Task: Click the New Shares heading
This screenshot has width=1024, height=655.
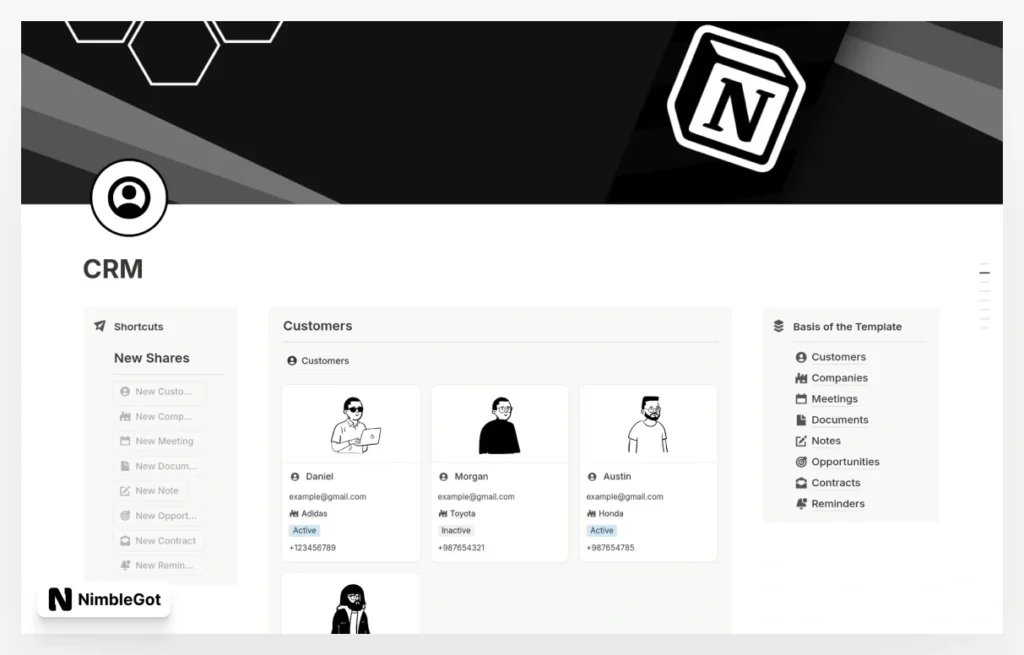Action: pos(152,358)
